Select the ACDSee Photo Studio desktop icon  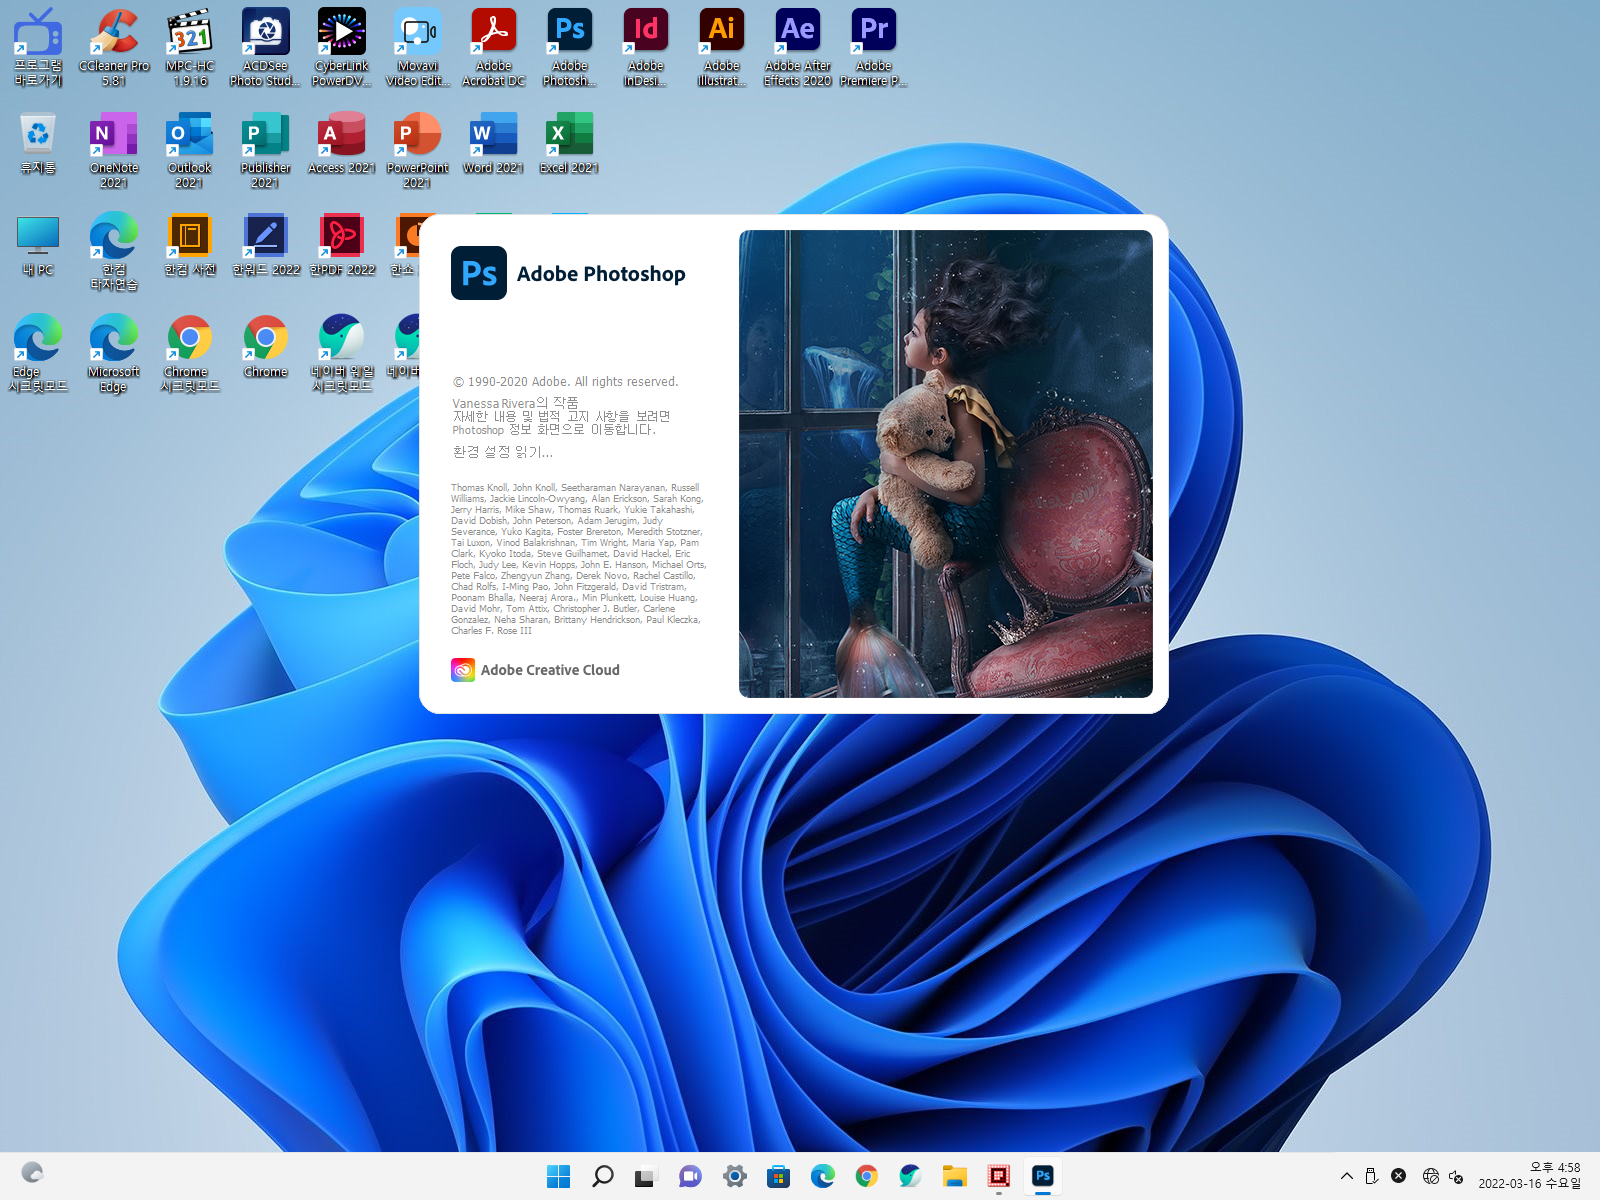(x=265, y=47)
